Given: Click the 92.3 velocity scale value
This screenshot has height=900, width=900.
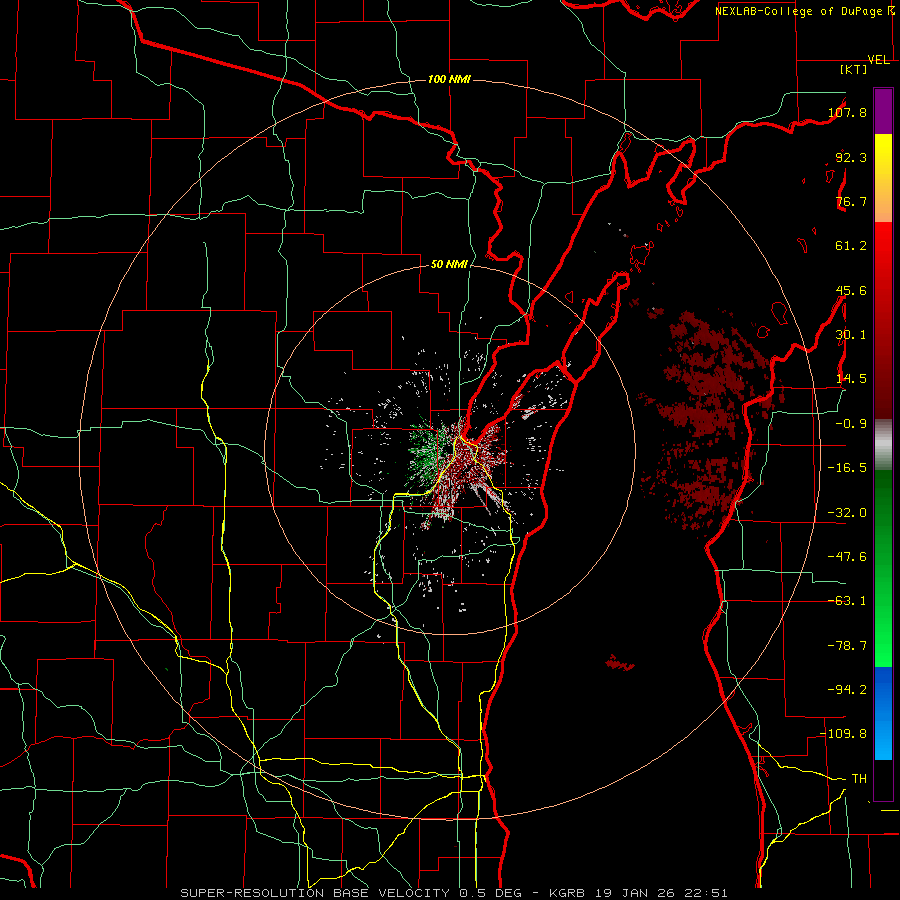Looking at the screenshot, I should tap(851, 157).
